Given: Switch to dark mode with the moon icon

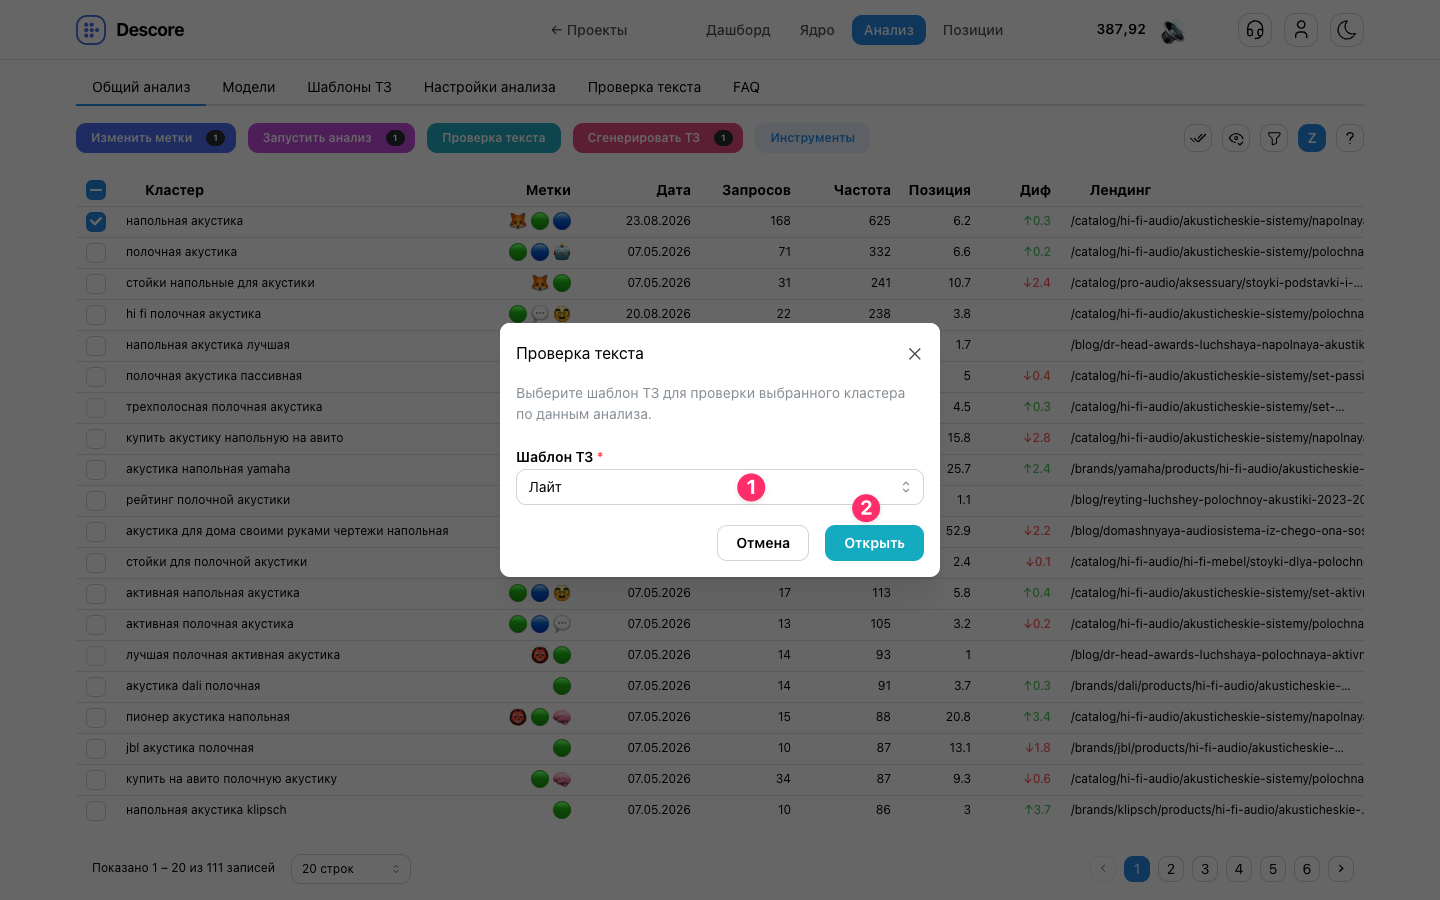Looking at the screenshot, I should [1347, 30].
